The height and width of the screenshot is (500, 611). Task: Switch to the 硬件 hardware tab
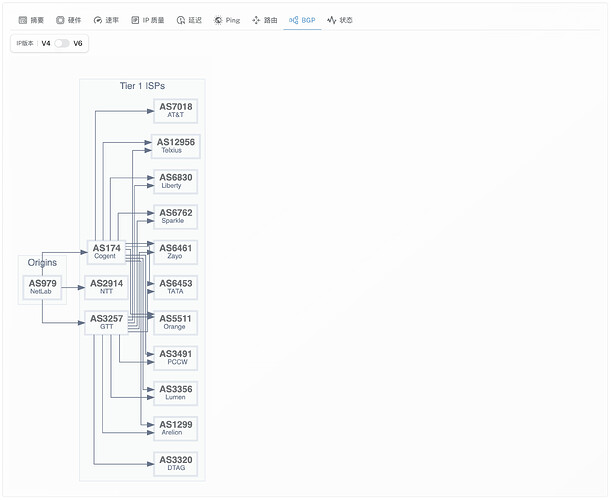tap(69, 20)
